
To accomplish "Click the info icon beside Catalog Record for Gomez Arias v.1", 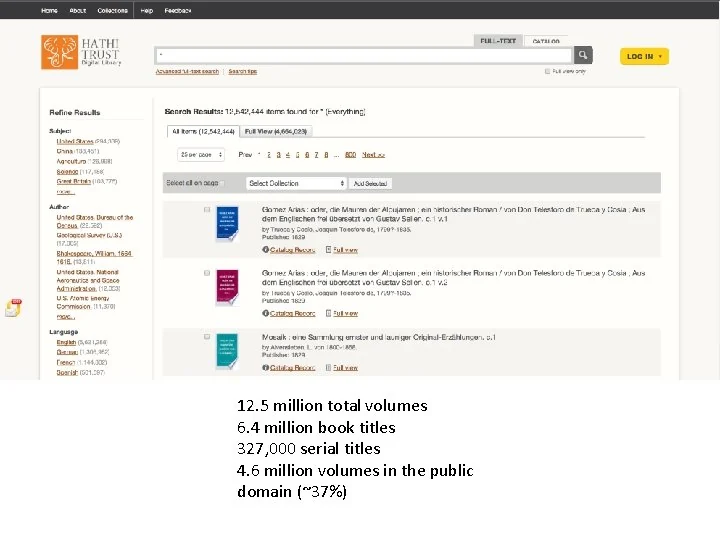I will click(x=265, y=250).
